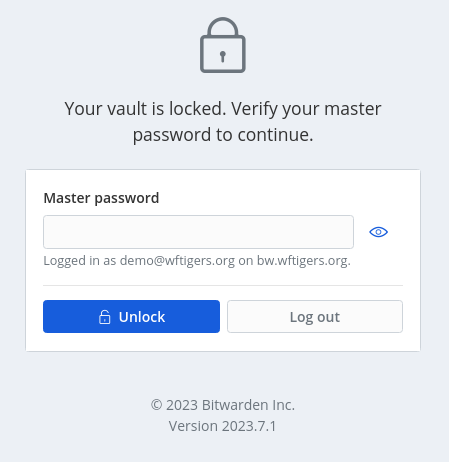Click the divider line above the buttons
Viewport: 449px width, 462px height.
point(223,285)
